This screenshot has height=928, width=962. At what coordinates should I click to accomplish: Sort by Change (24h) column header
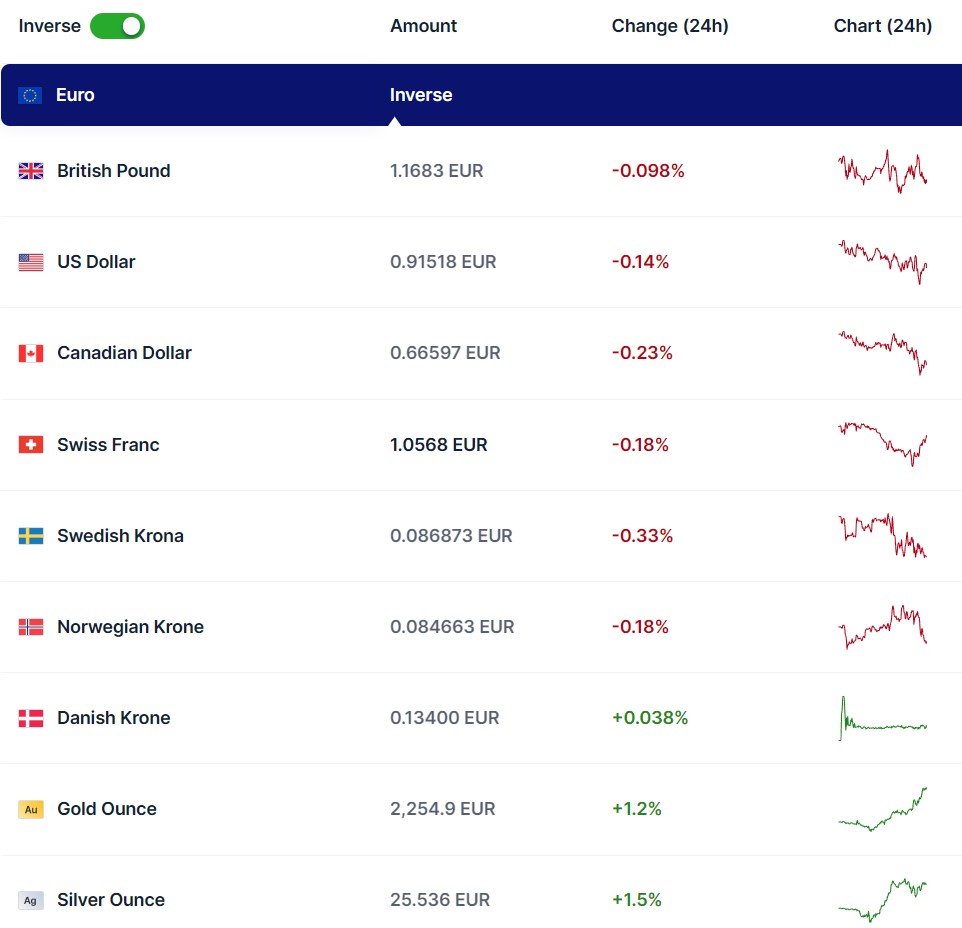(670, 26)
